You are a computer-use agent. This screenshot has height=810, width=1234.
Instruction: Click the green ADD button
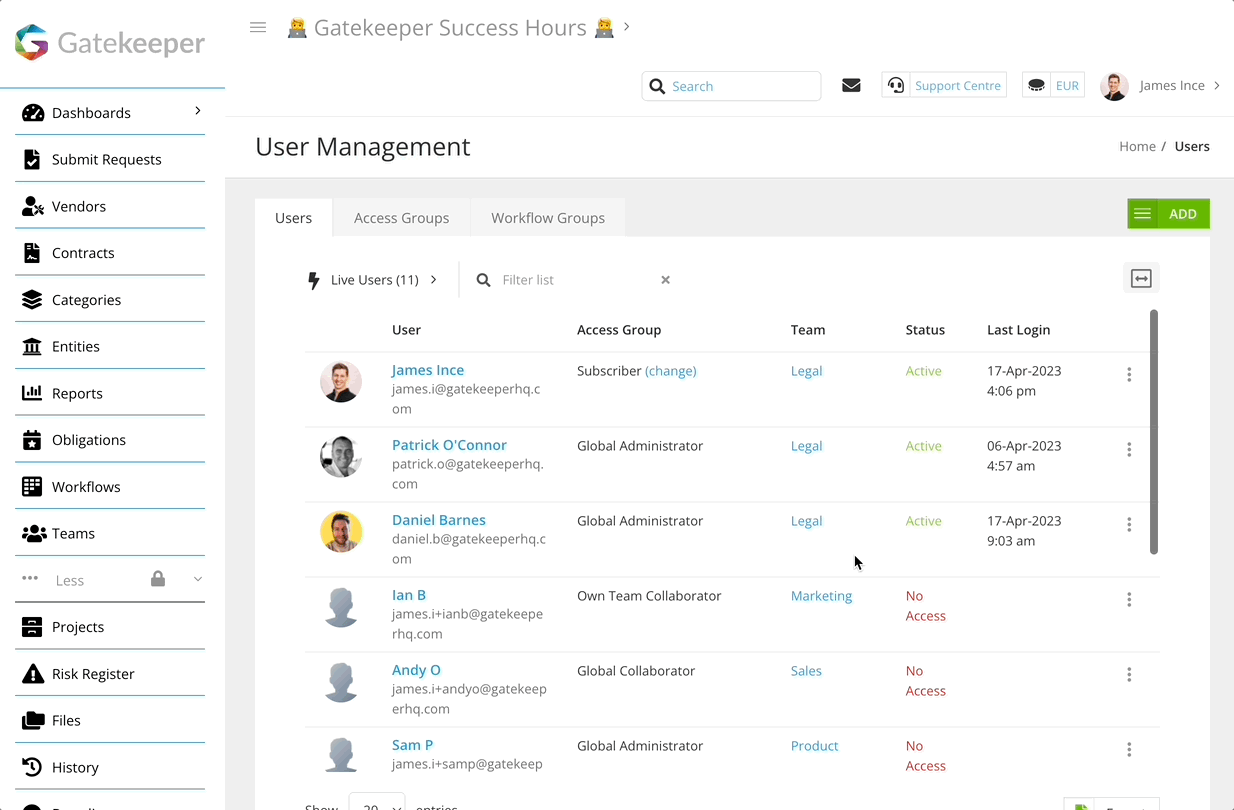1183,214
